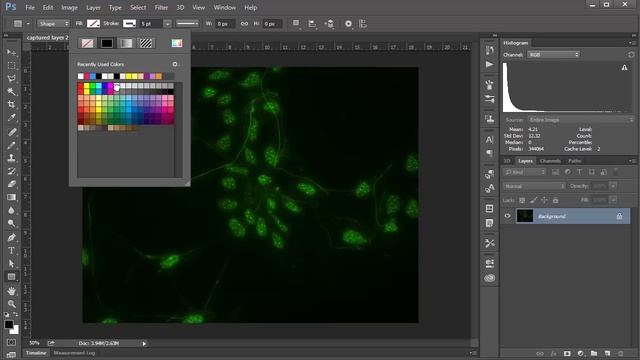The image size is (640, 360).
Task: Set fill to No Color
Action: (x=87, y=43)
